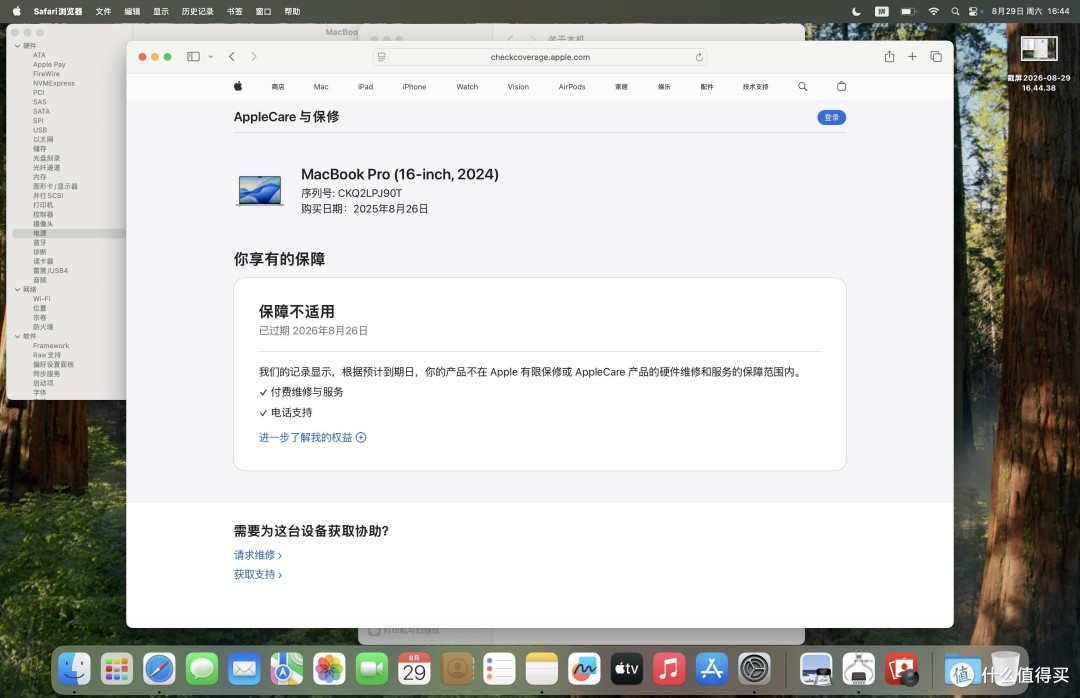Collapse the 软件 section in System Information

17,336
